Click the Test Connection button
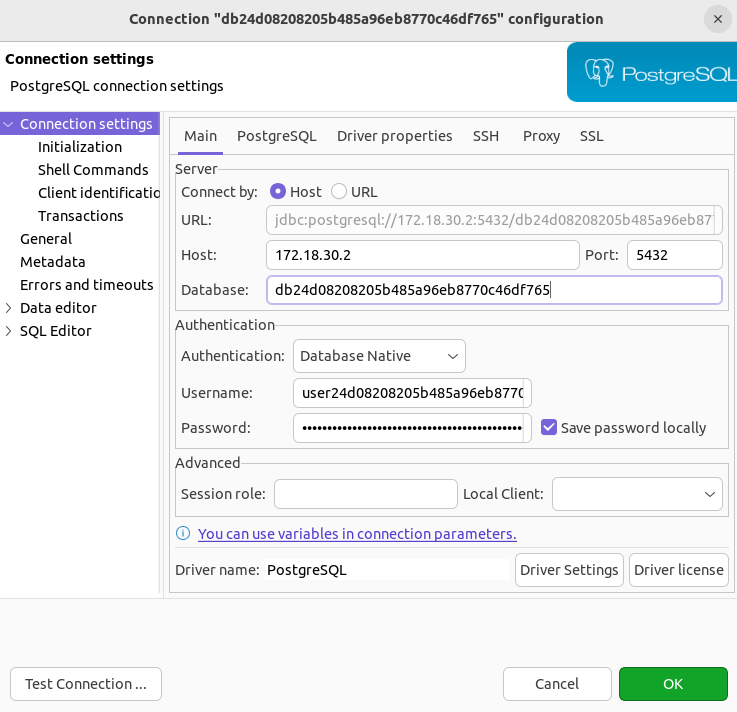Viewport: 737px width, 712px height. pos(86,684)
